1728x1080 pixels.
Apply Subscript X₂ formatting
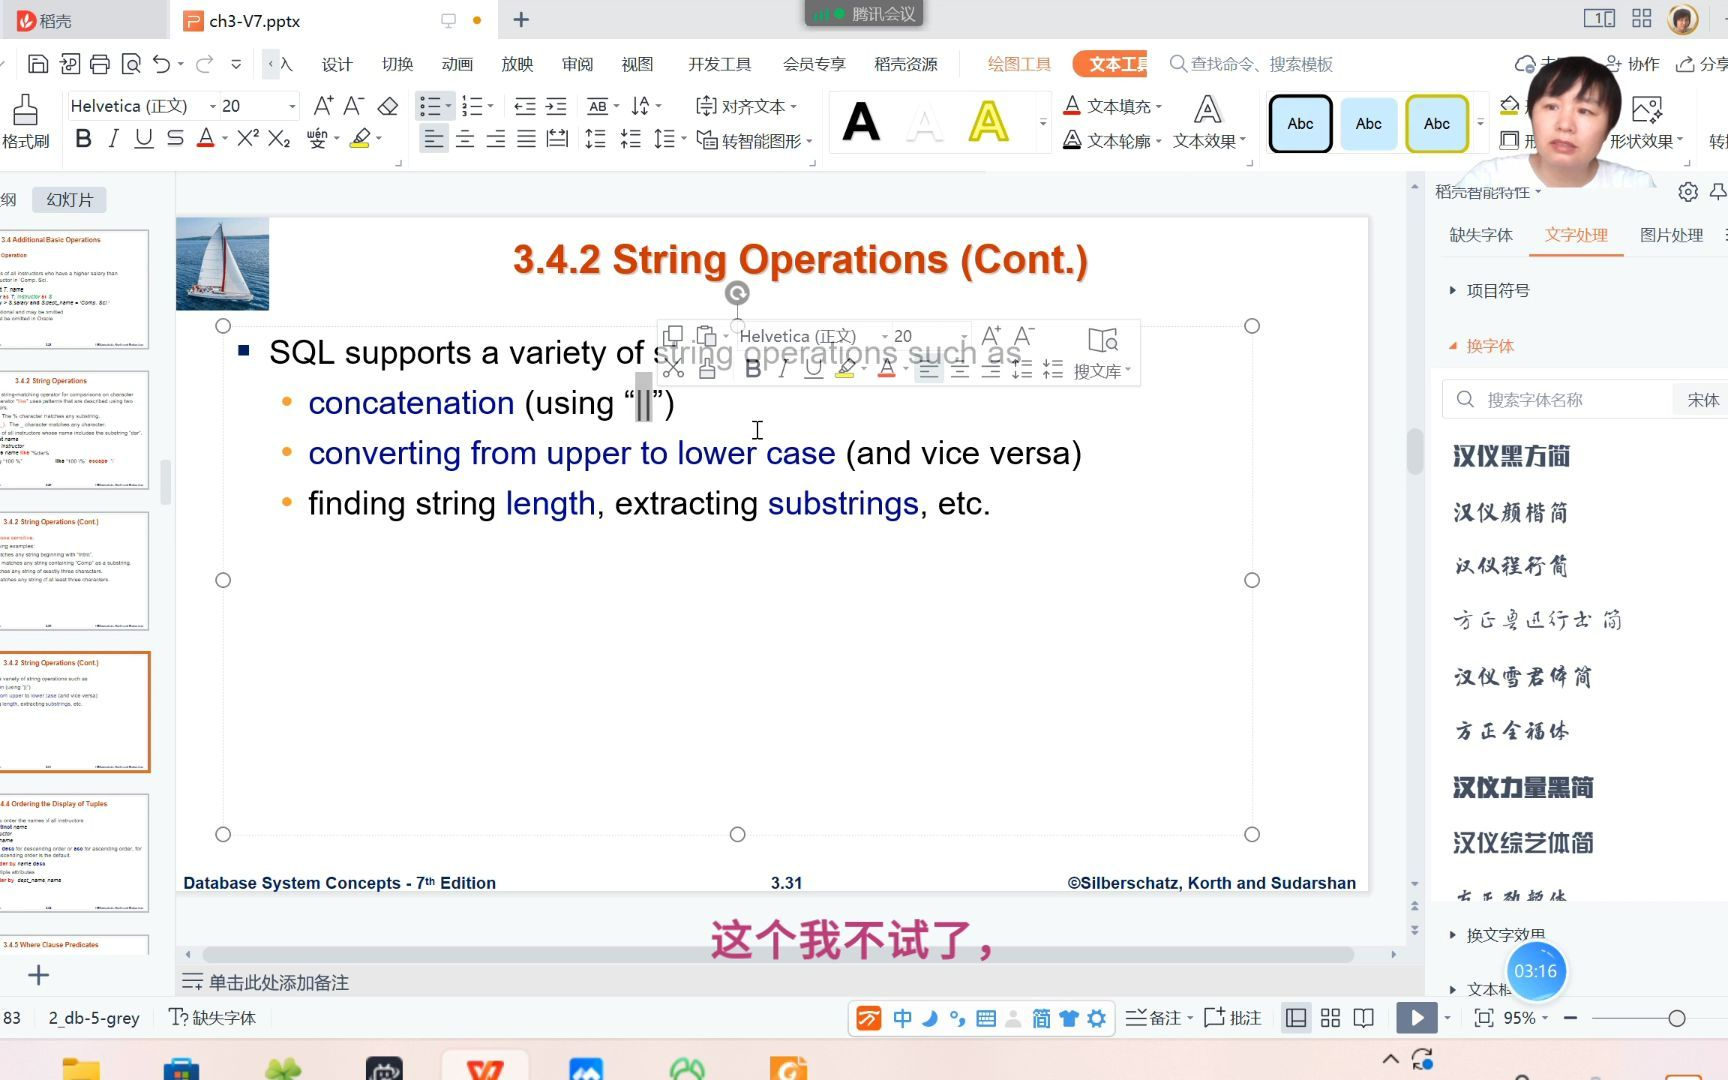click(279, 139)
